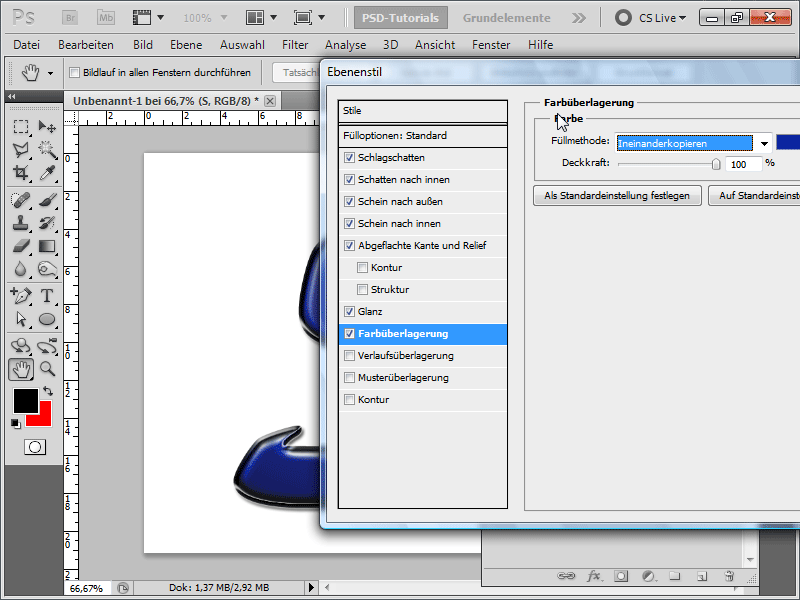
Task: Select the Magic Wand tool
Action: [x=47, y=149]
